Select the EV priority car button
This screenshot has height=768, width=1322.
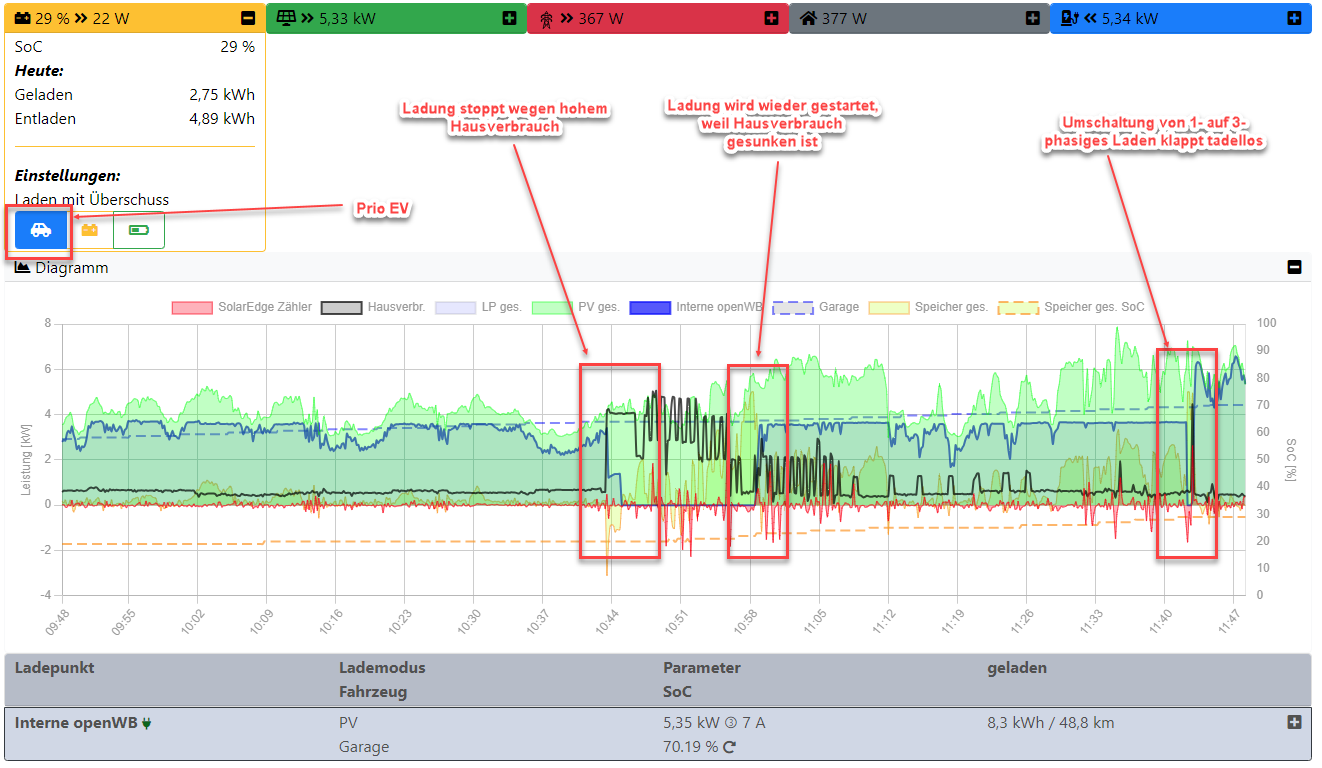41,230
